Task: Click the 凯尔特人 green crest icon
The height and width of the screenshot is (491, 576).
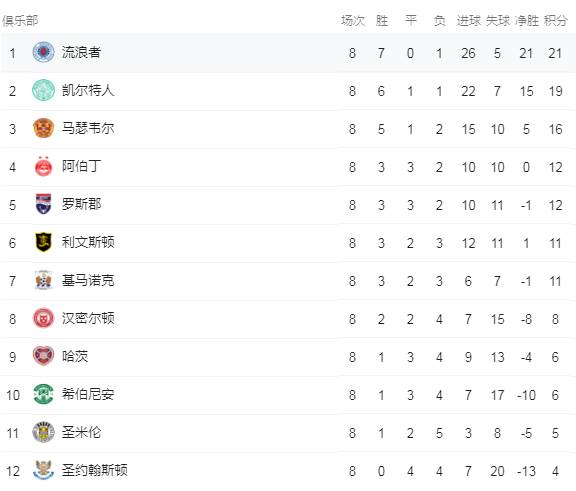Action: point(43,90)
